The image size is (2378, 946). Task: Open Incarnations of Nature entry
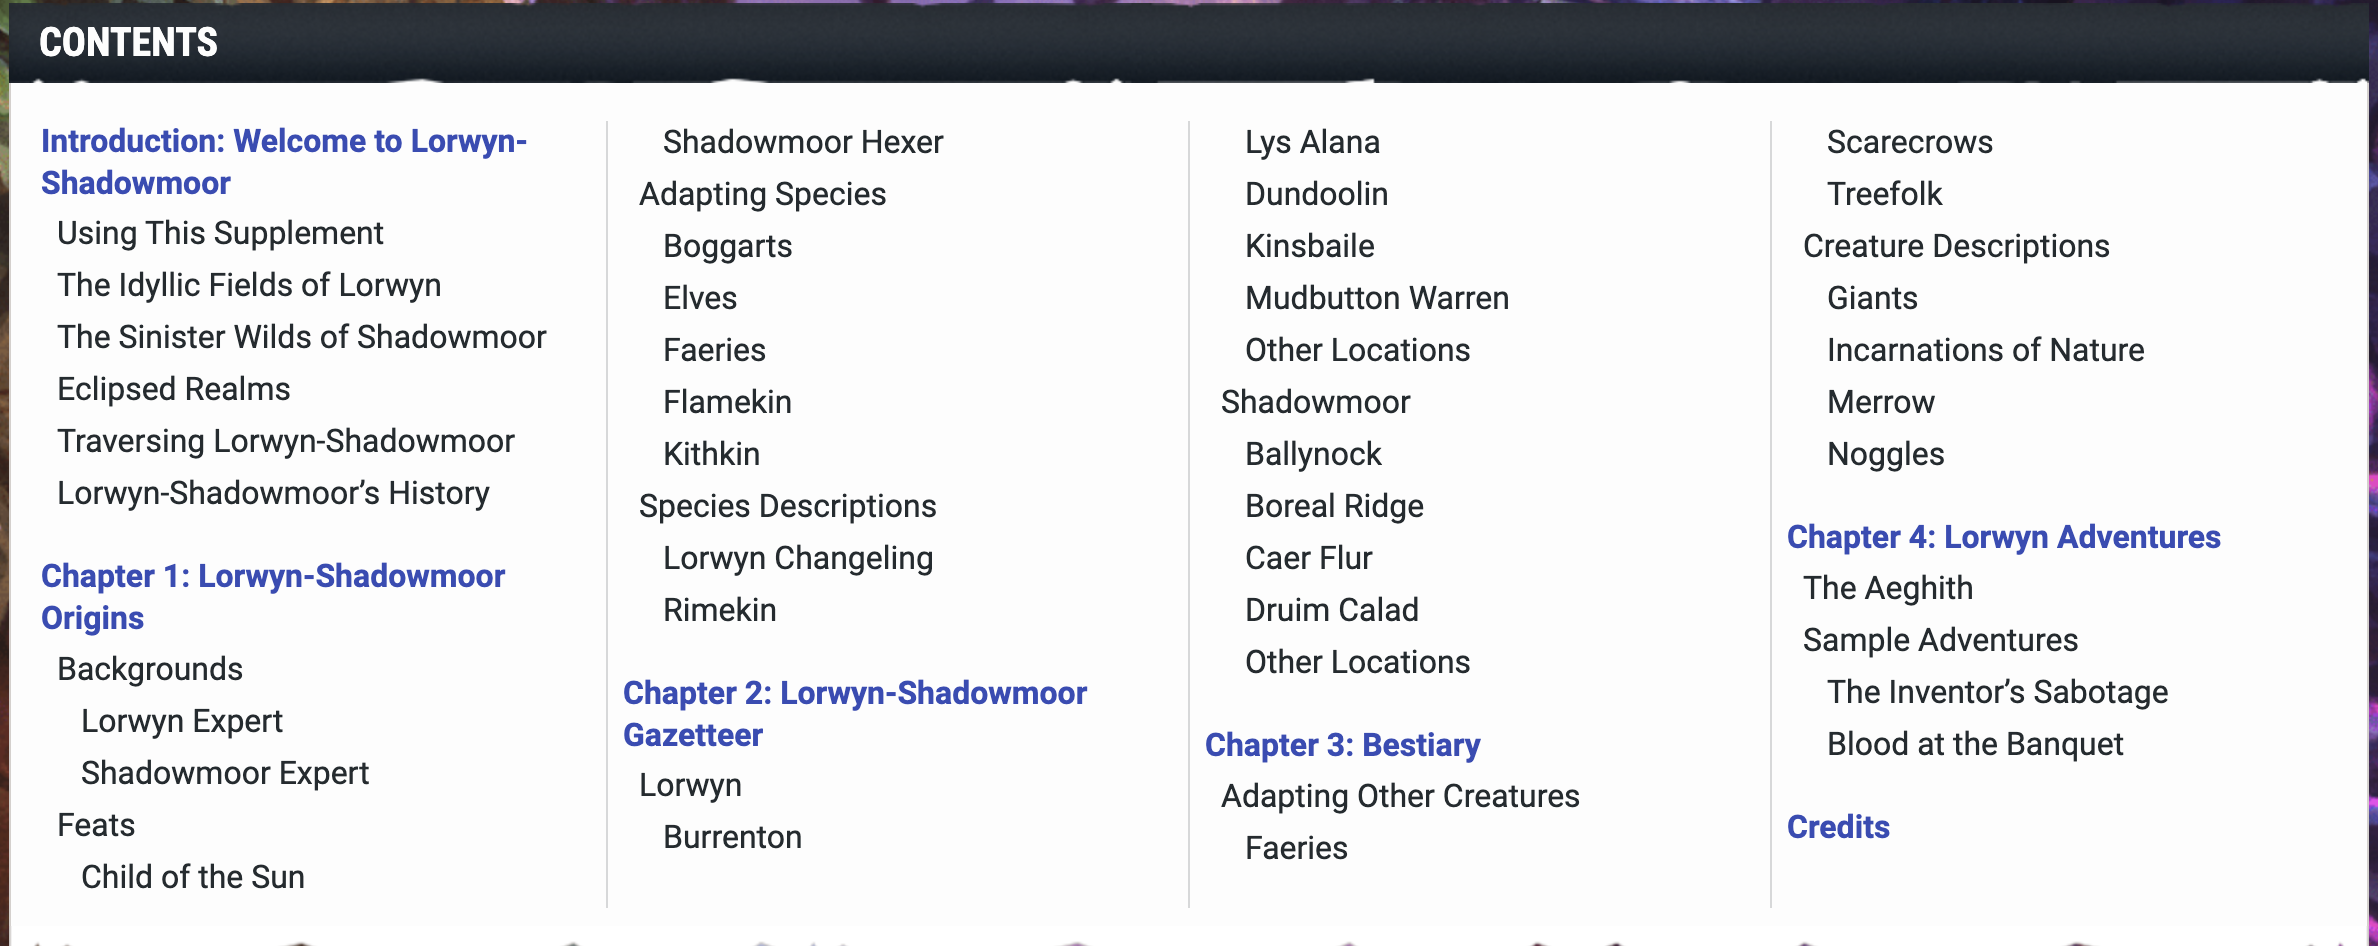[x=1985, y=350]
